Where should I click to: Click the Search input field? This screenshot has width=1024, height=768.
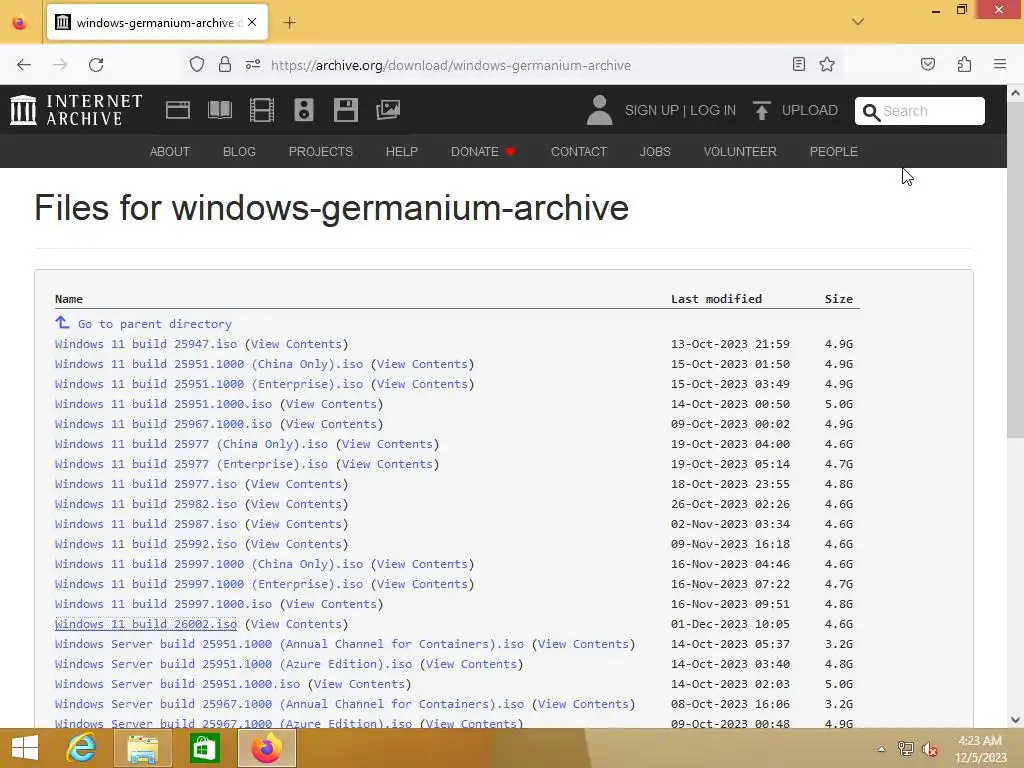(x=920, y=111)
